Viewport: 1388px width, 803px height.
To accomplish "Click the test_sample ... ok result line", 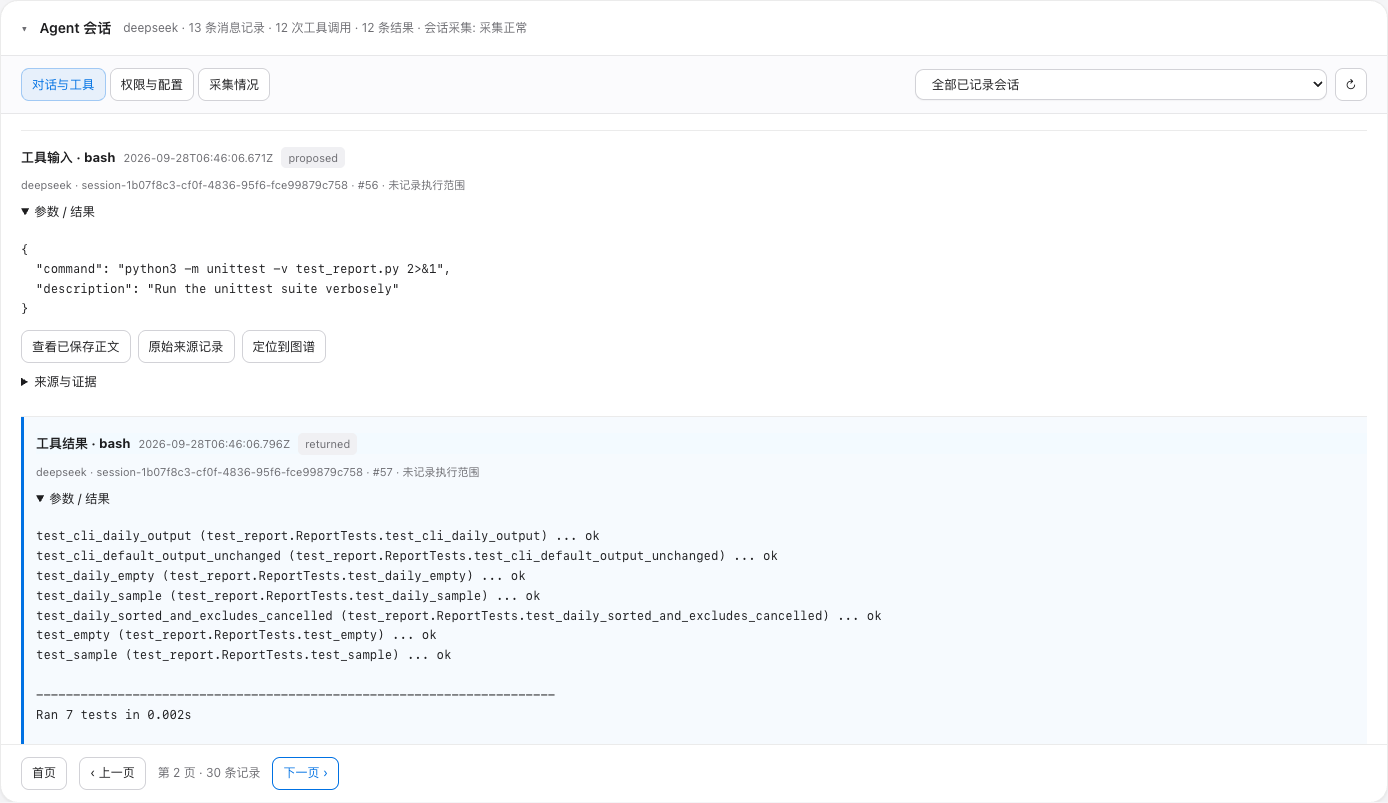I will 244,655.
